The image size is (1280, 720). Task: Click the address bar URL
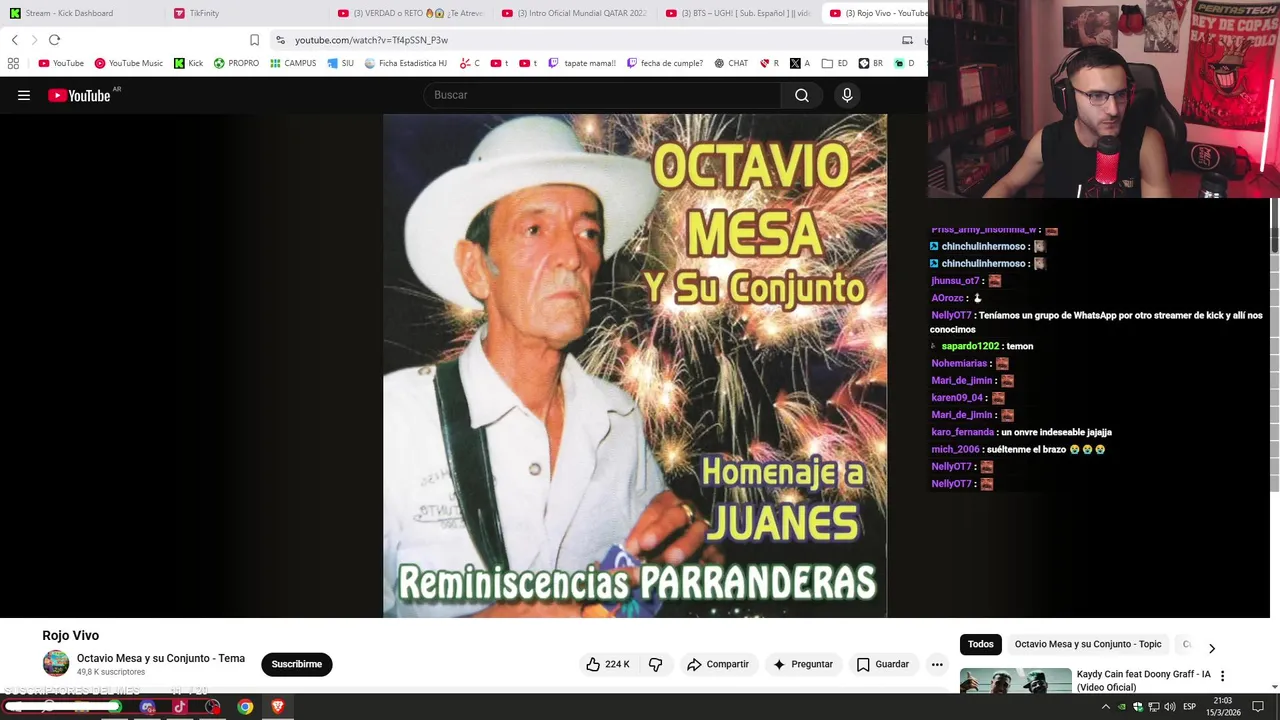pyautogui.click(x=371, y=40)
